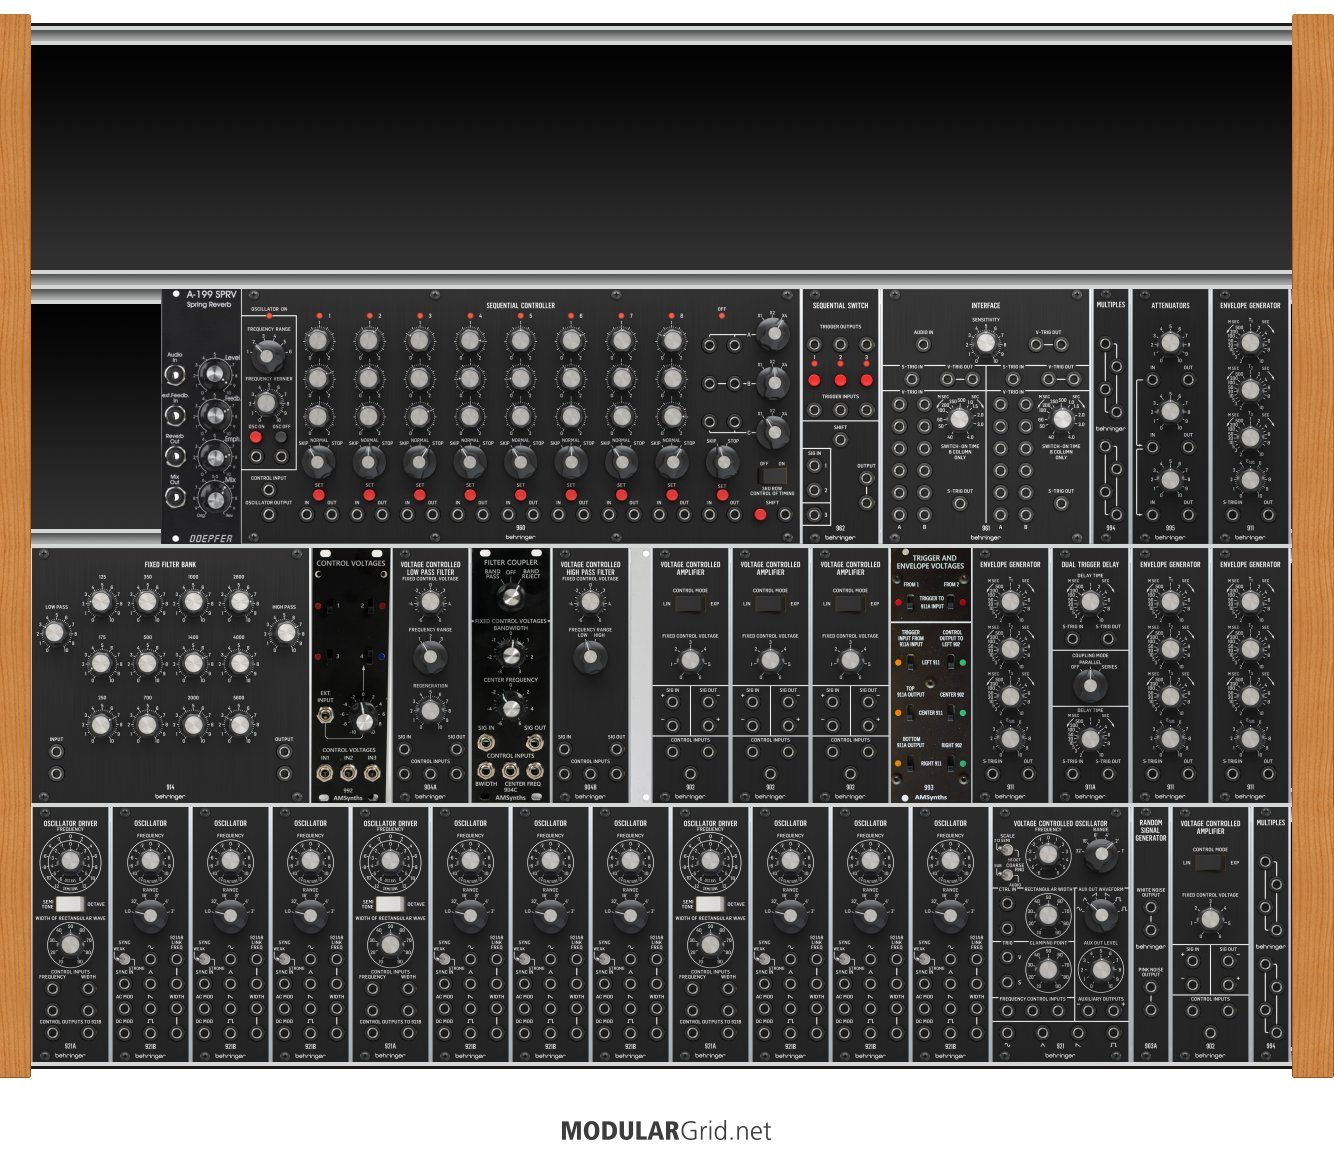Toggle the Right 902 control output switch
The height and width of the screenshot is (1152, 1334).
[949, 764]
